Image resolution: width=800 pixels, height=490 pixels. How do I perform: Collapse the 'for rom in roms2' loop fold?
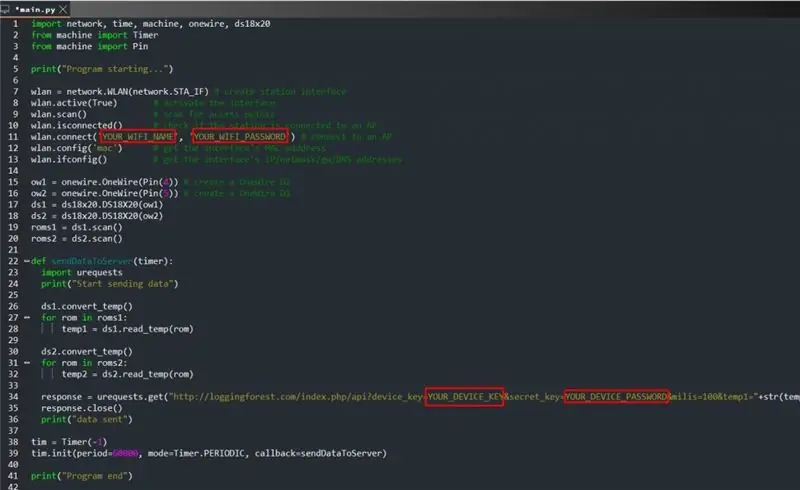27,363
